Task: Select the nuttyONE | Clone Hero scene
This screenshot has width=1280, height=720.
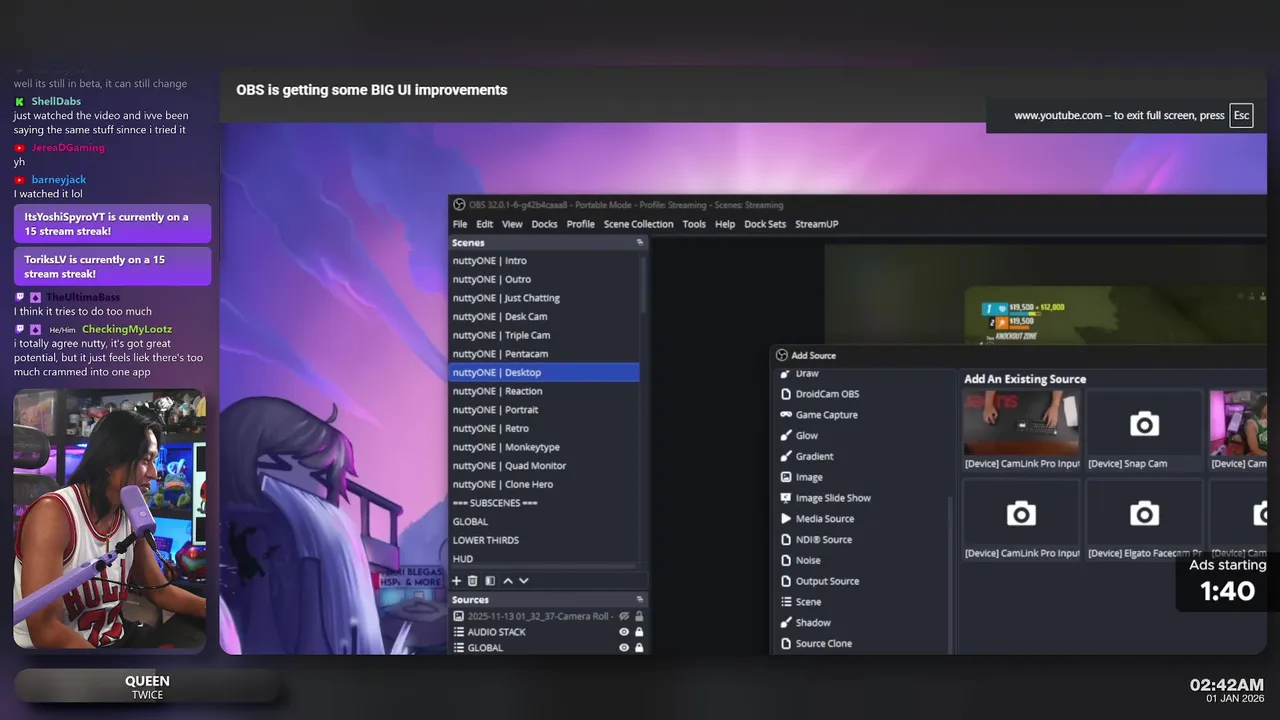Action: pyautogui.click(x=544, y=484)
